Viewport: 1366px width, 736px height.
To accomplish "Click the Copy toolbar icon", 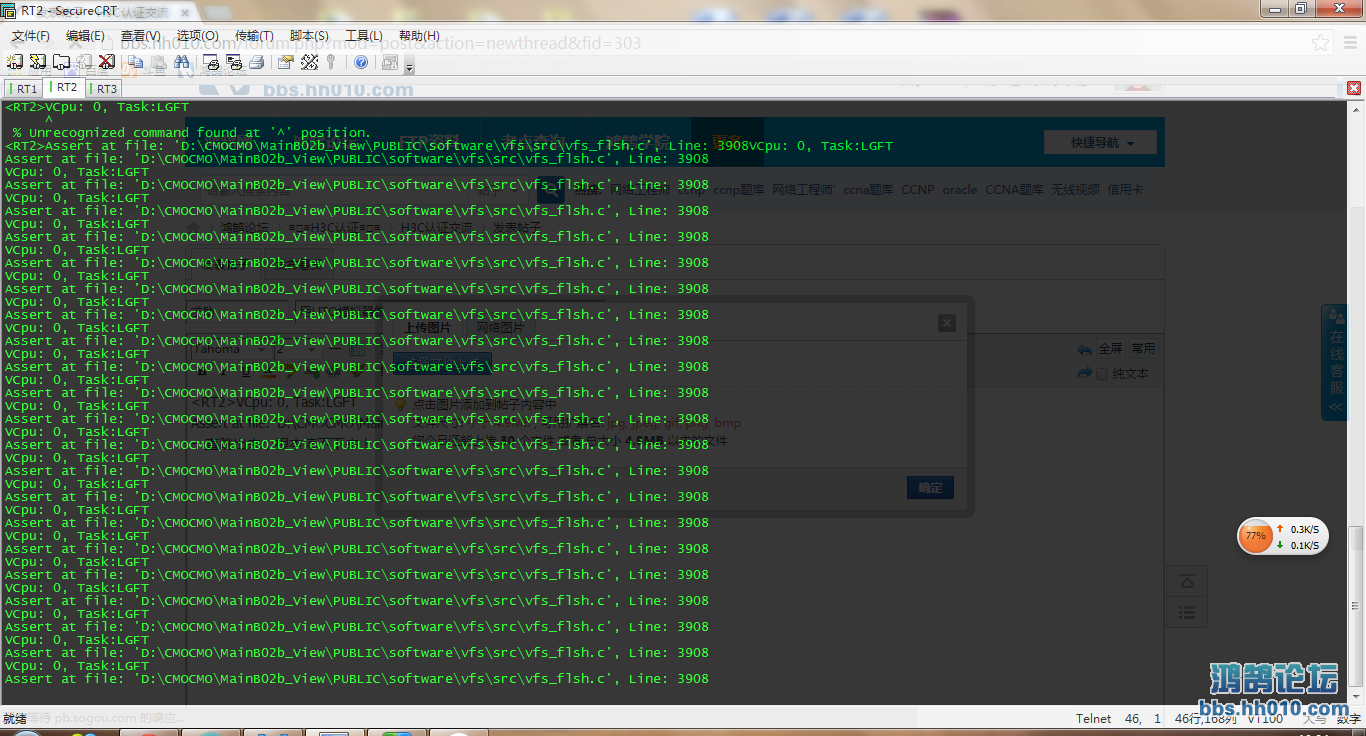I will tap(136, 62).
